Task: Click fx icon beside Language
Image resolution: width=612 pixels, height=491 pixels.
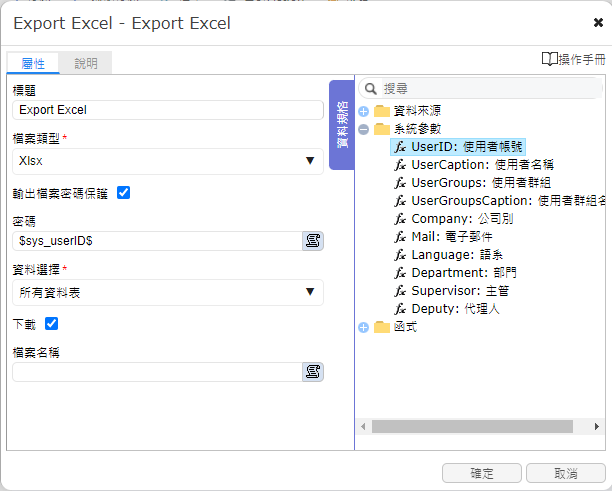Action: click(x=400, y=255)
